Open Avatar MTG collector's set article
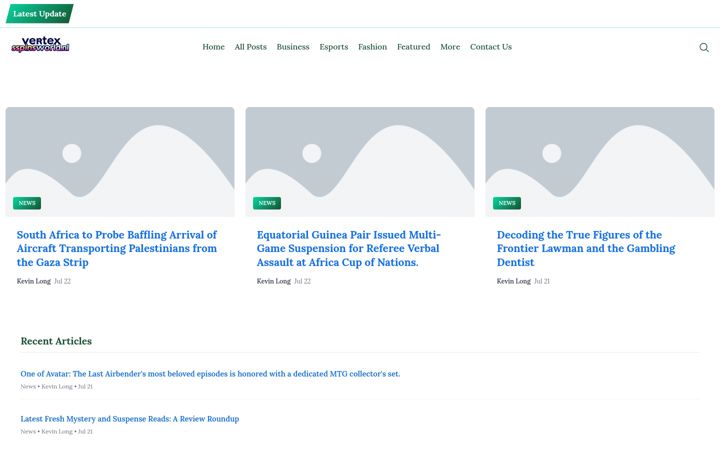720x450 pixels. [x=210, y=374]
